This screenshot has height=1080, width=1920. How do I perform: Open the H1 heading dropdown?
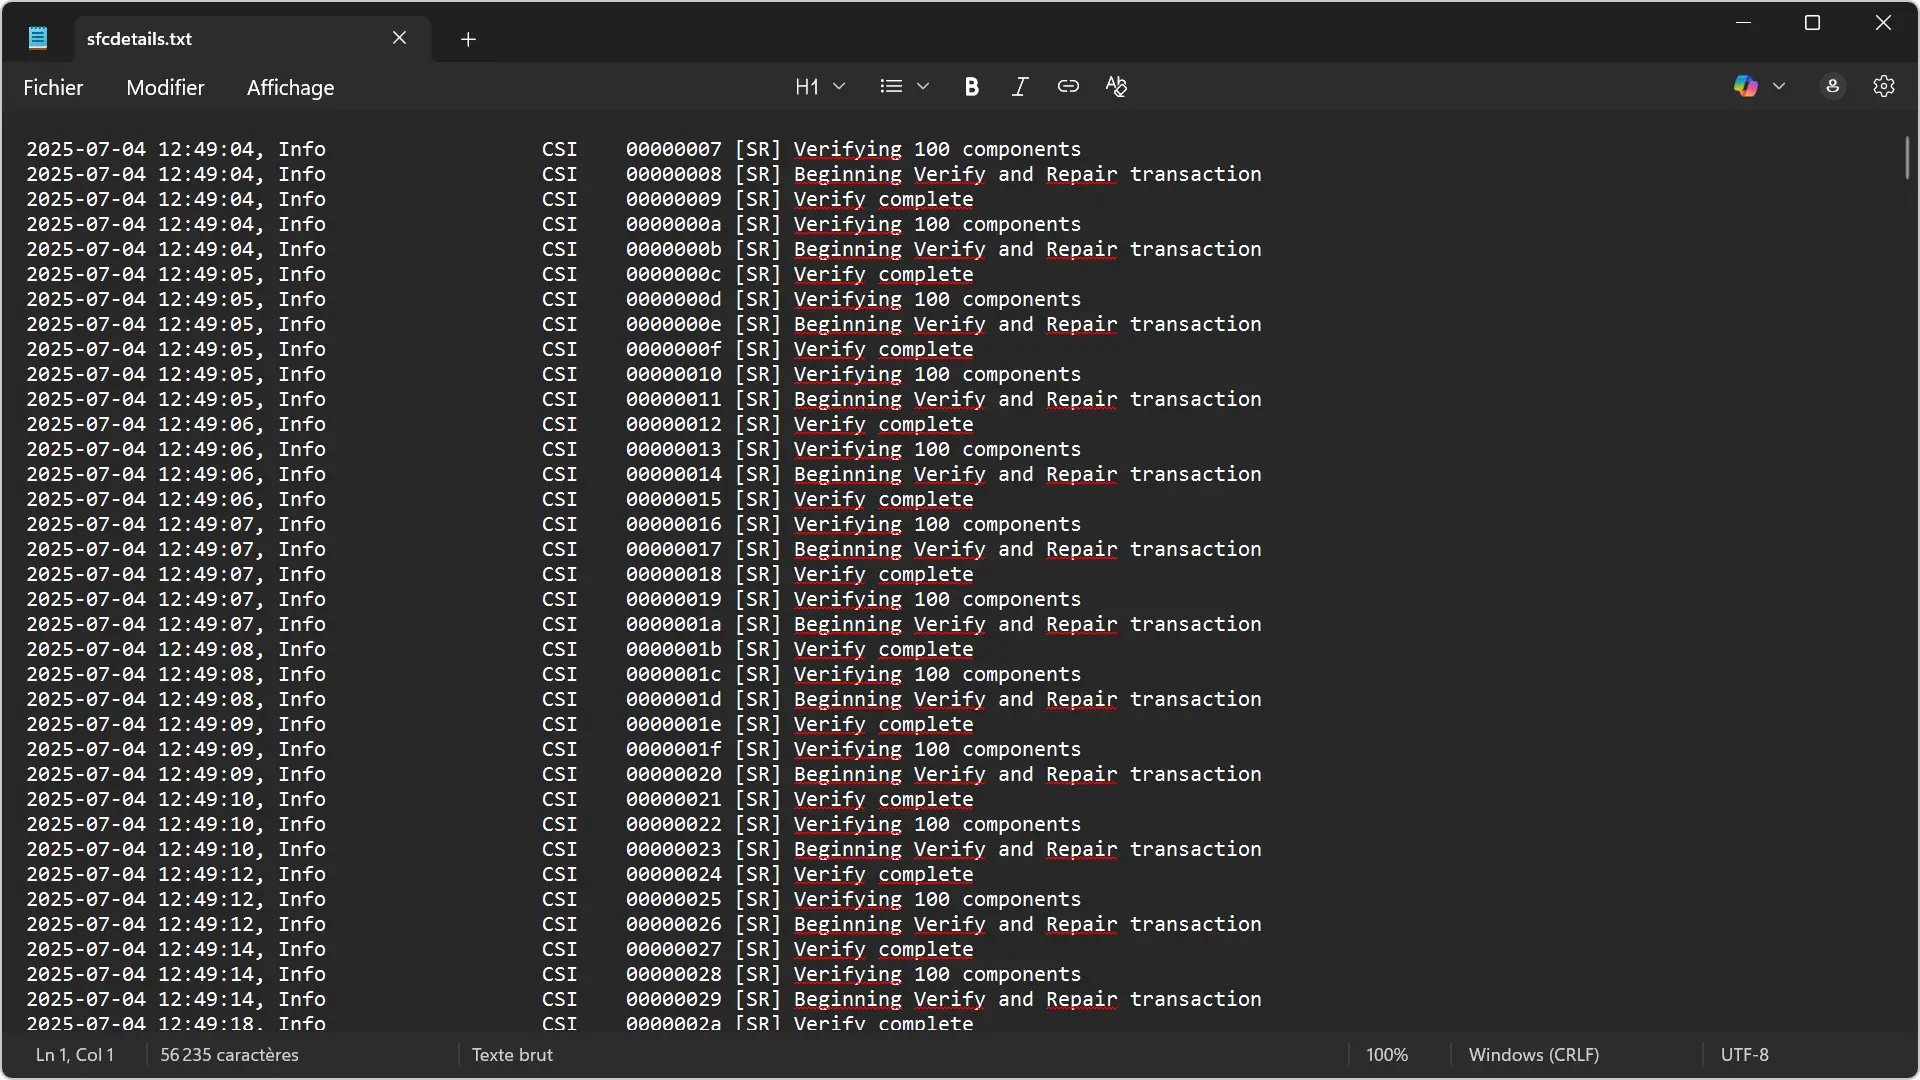820,86
